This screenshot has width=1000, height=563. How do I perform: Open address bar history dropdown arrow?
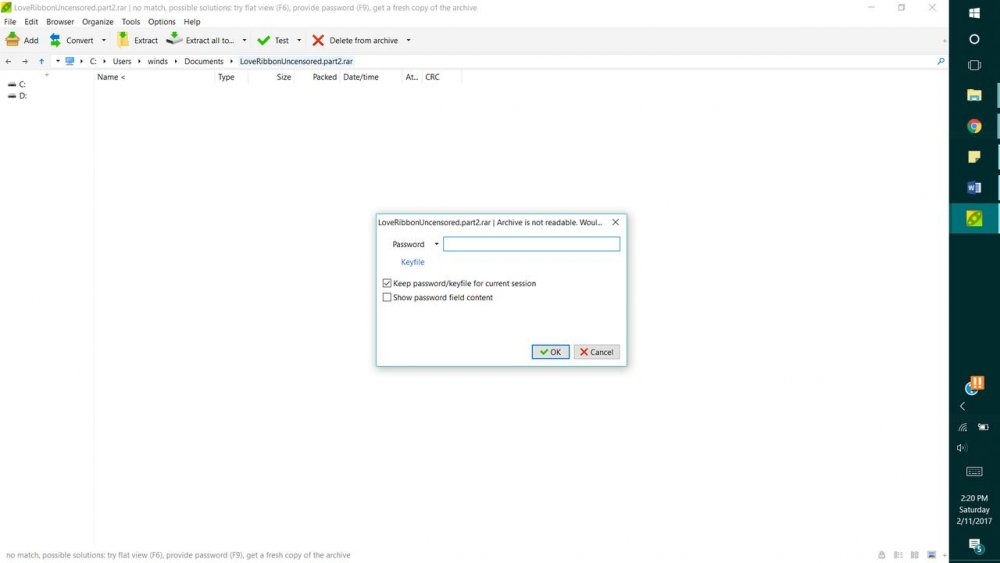point(57,61)
